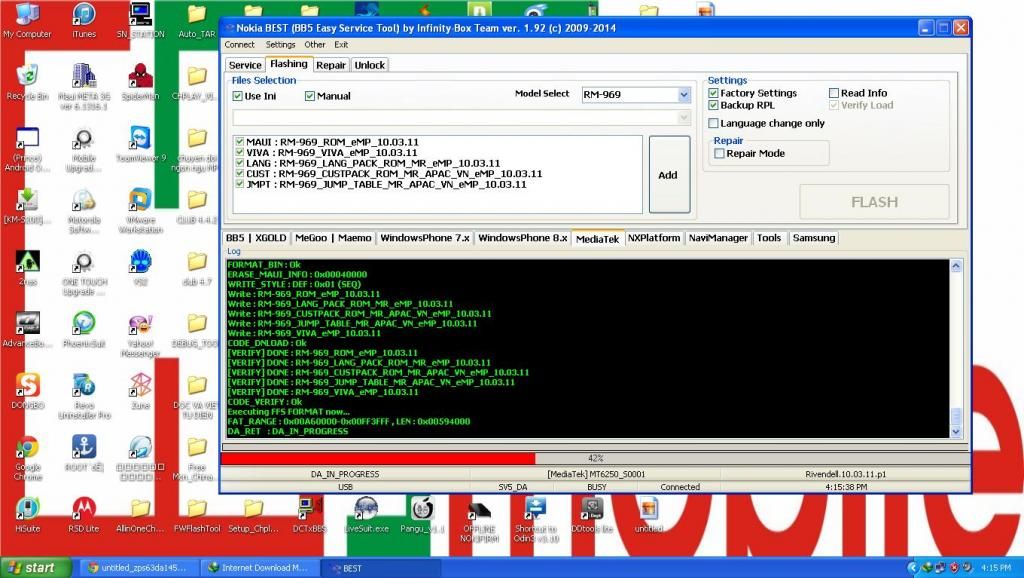Viewport: 1024px width, 578px height.
Task: Switch to the Service tab
Action: [245, 65]
